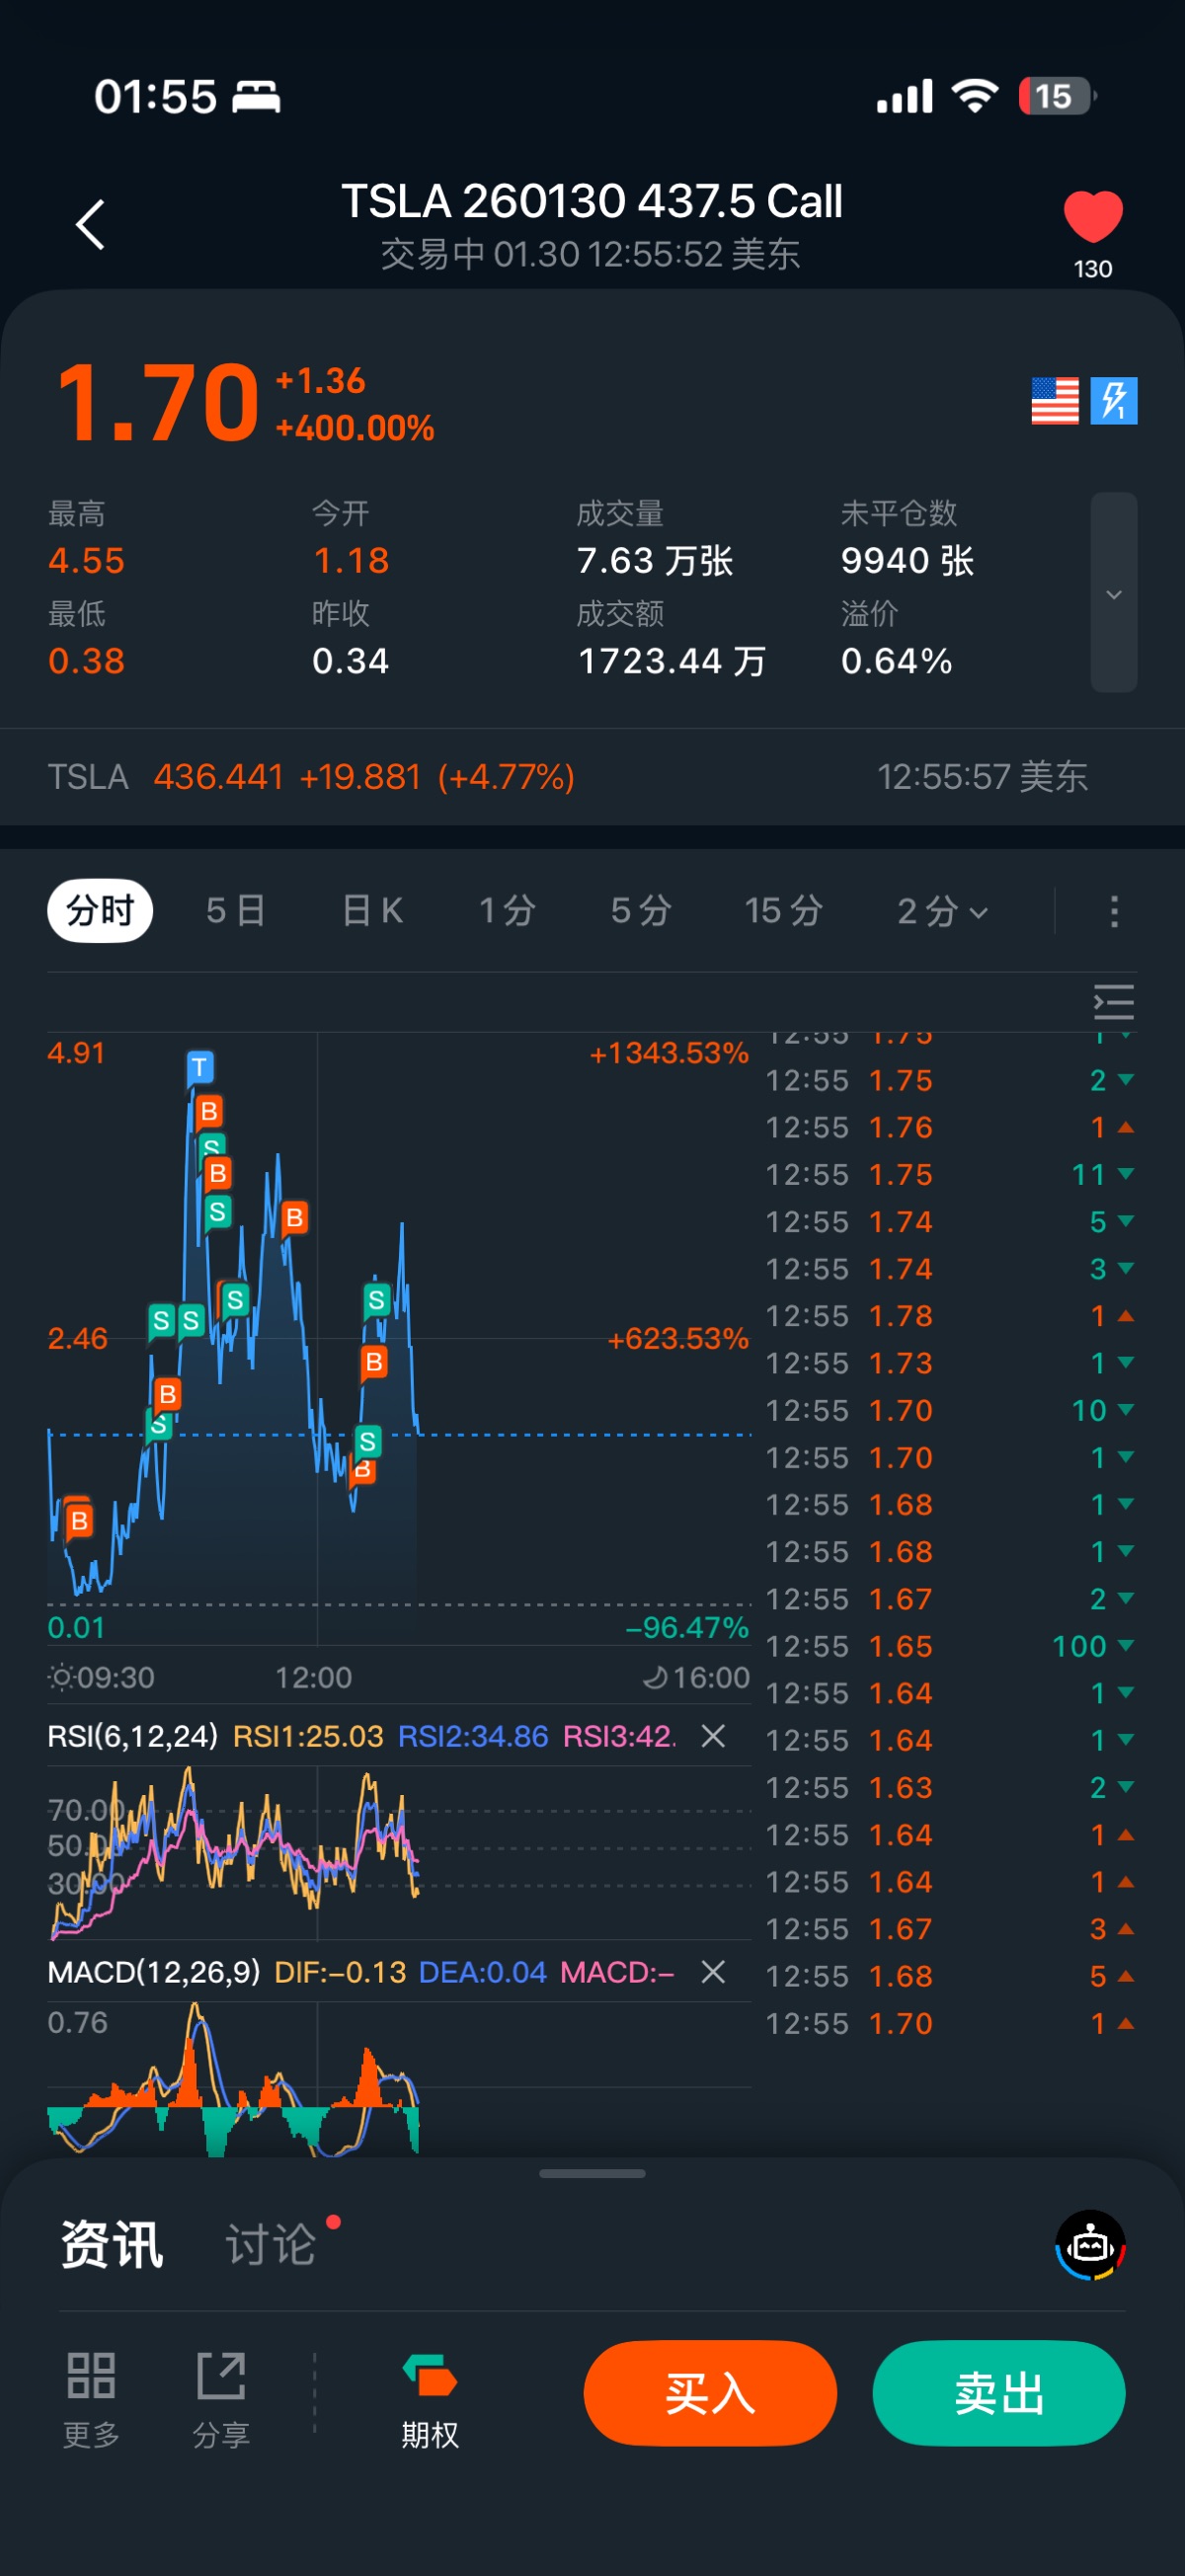Screen dimensions: 1185x2576
Task: Tap the 分享 share icon
Action: click(x=221, y=2399)
